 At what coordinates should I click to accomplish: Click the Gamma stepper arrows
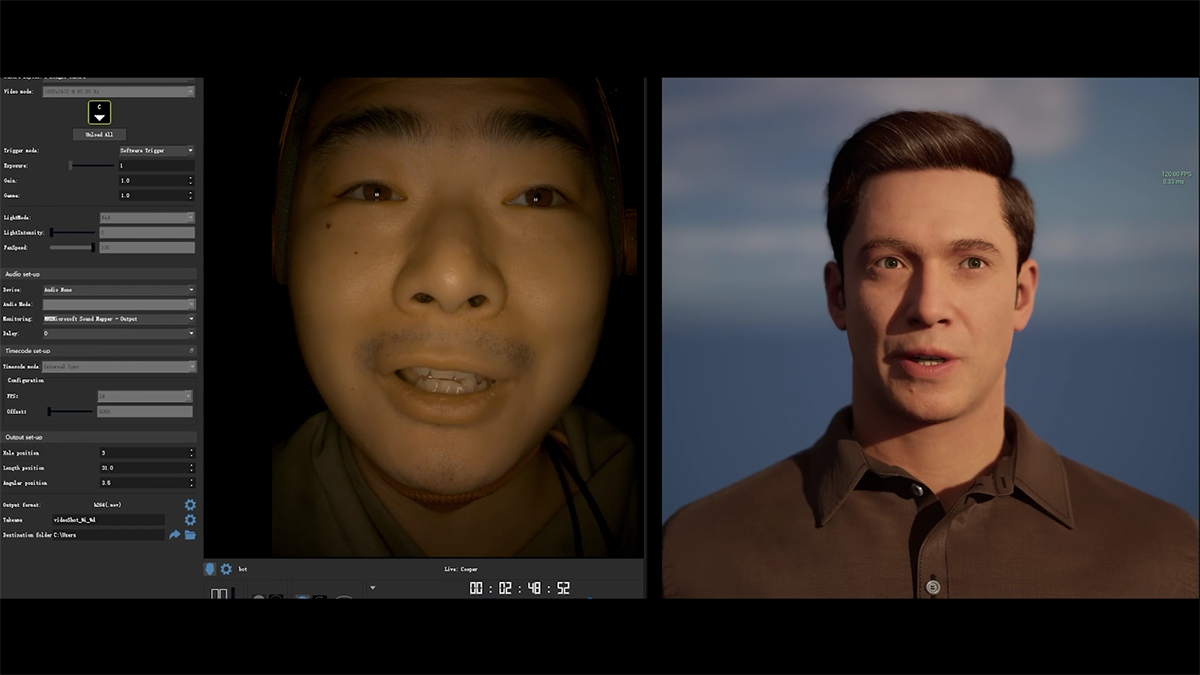pos(191,195)
